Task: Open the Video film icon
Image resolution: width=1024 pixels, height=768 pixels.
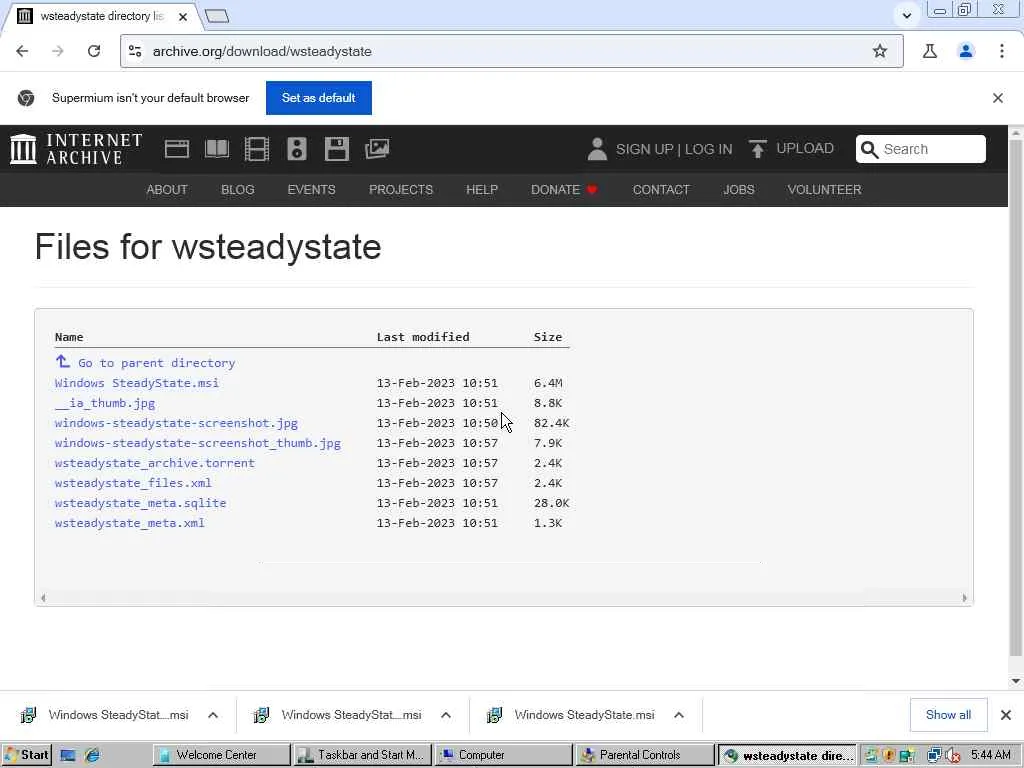Action: [257, 149]
